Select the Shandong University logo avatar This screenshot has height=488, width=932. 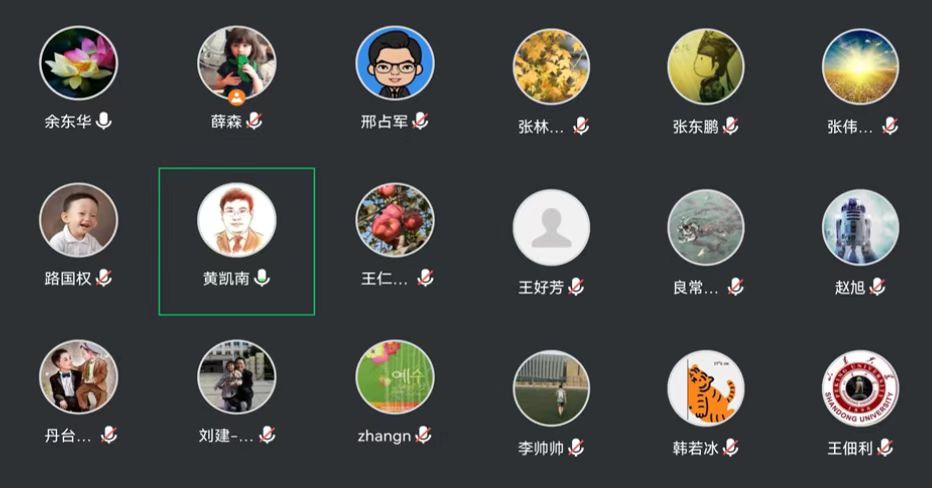(860, 388)
